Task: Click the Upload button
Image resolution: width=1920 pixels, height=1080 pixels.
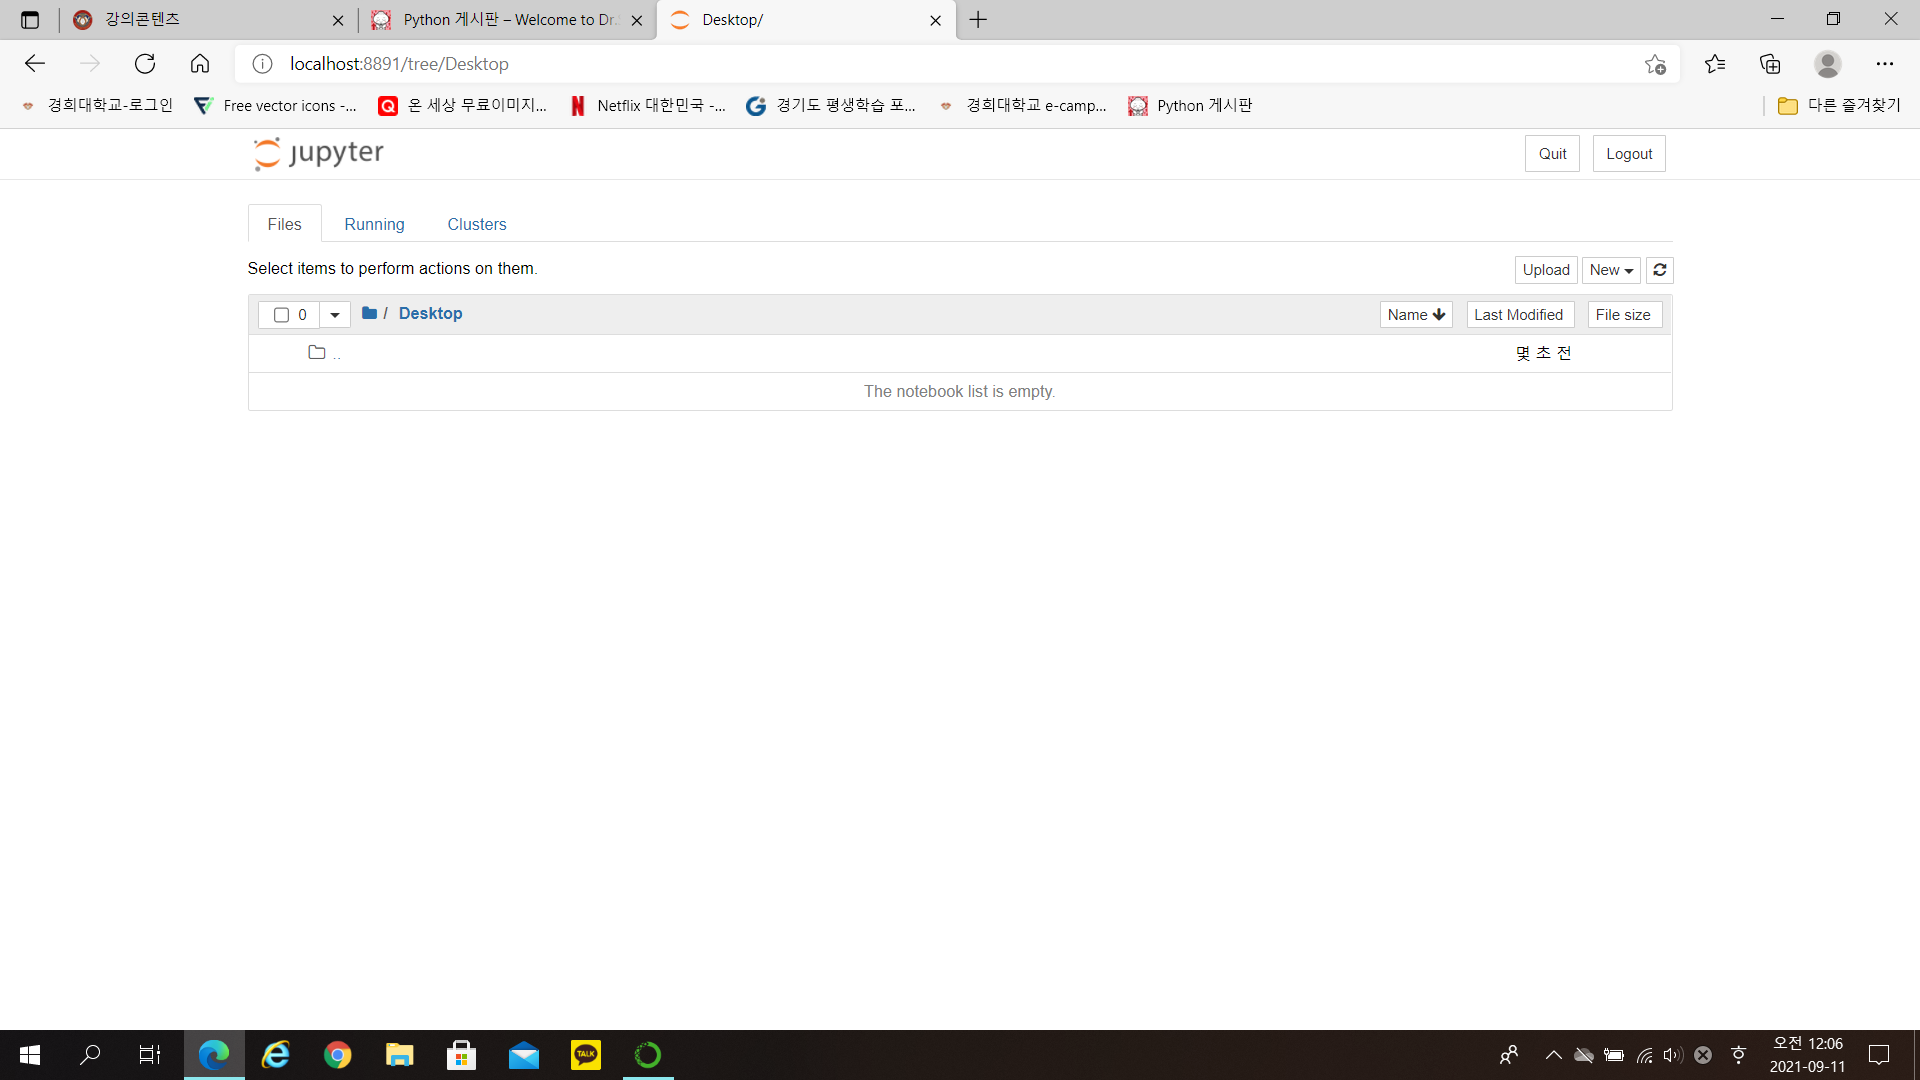Action: pyautogui.click(x=1545, y=270)
